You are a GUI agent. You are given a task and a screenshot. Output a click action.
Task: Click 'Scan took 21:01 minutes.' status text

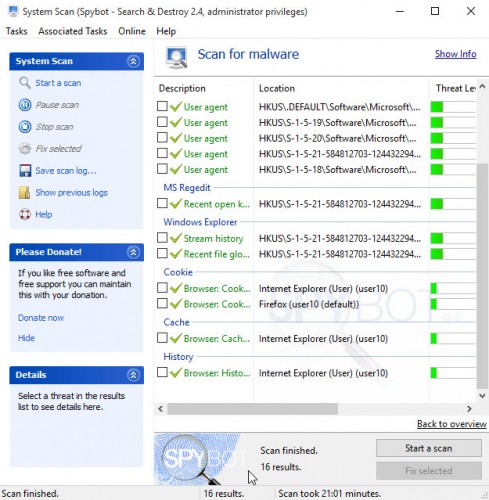coord(329,493)
